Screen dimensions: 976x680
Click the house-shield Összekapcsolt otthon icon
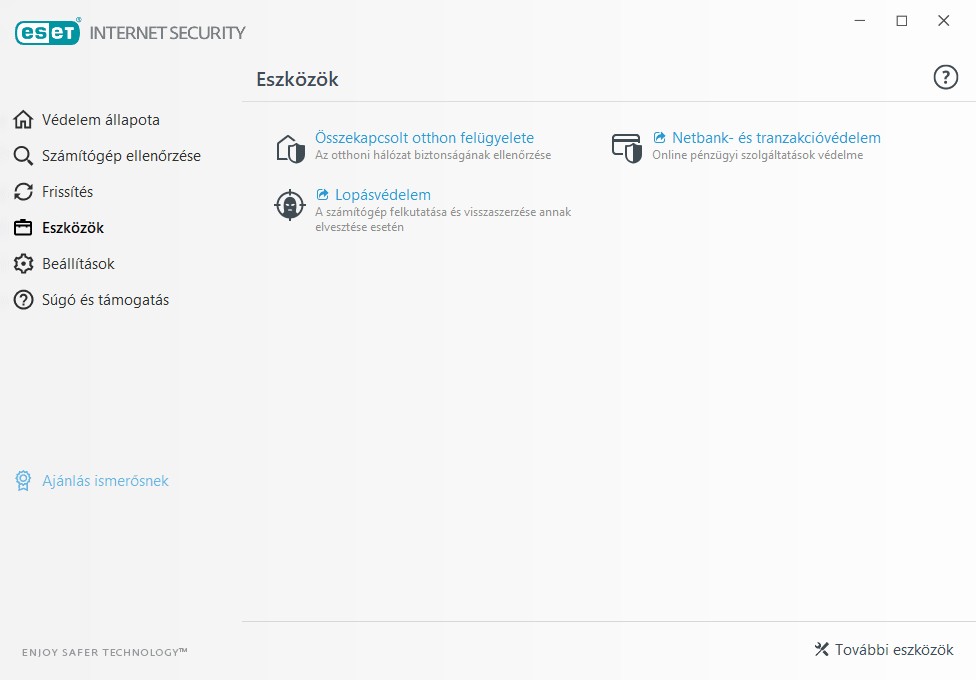click(x=290, y=149)
